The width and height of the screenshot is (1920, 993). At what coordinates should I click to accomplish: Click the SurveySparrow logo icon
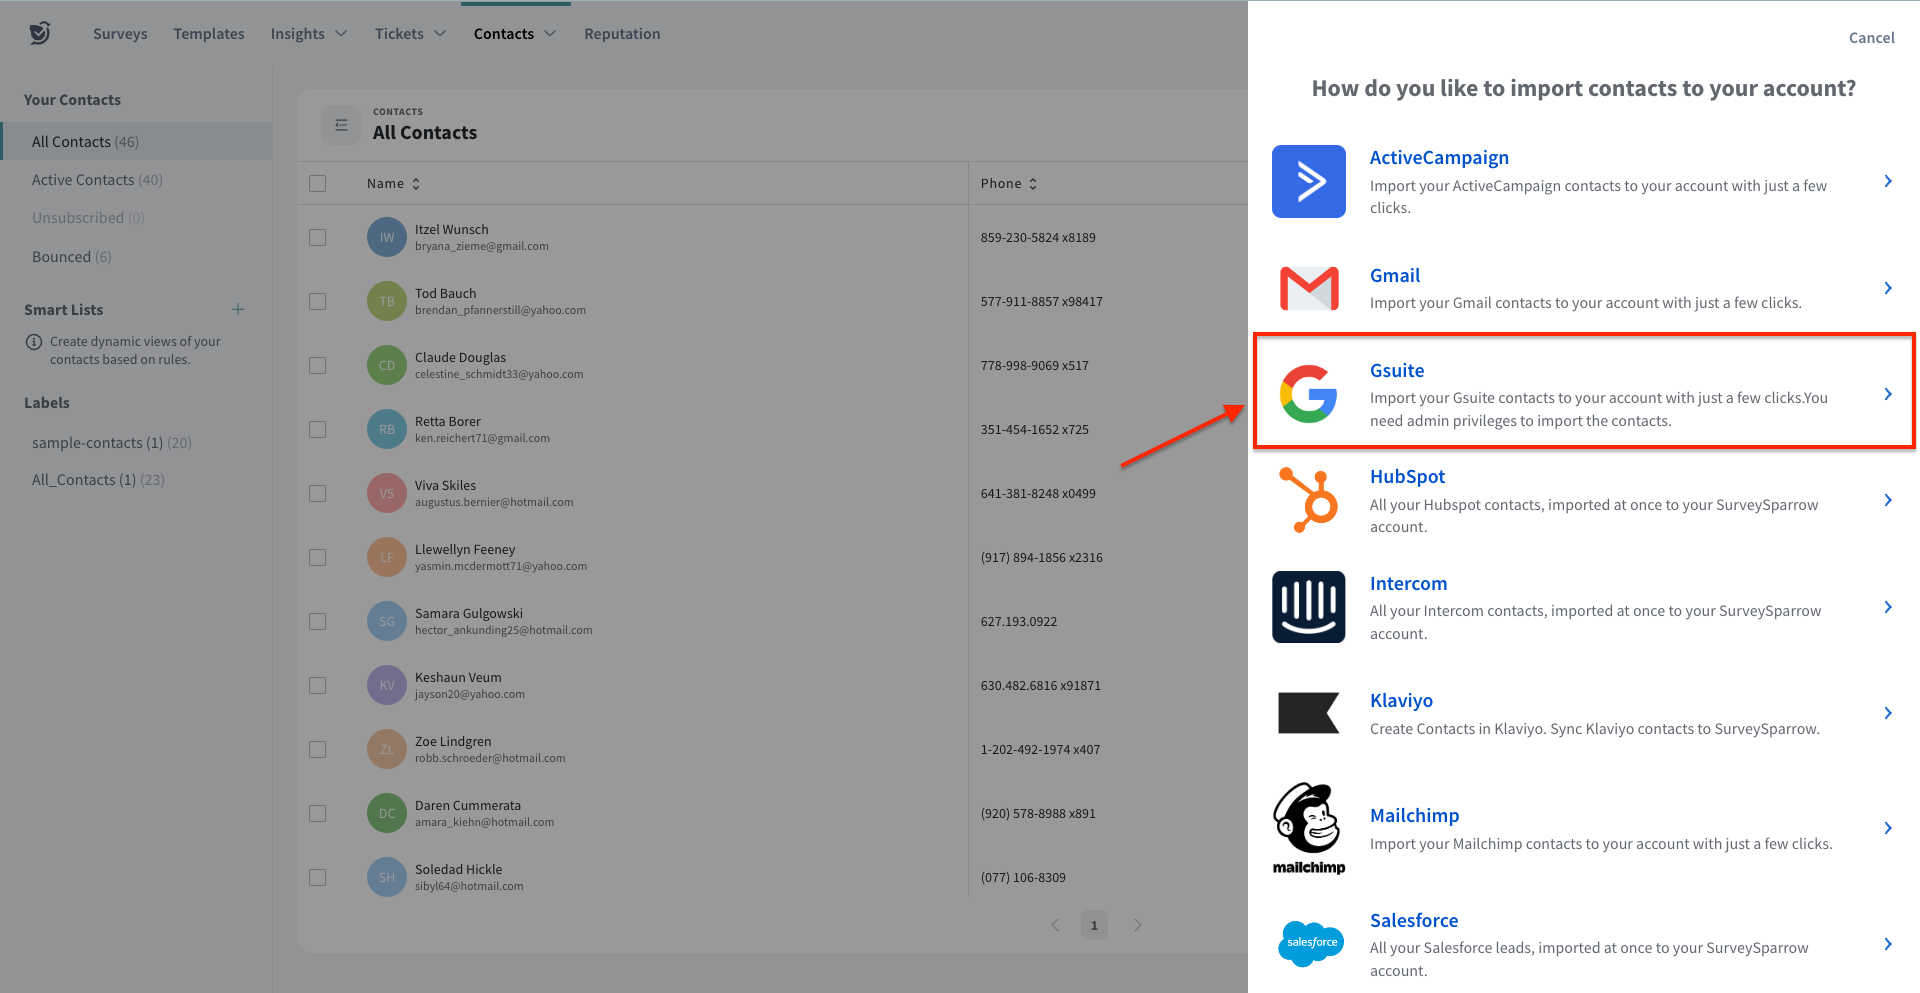(40, 33)
